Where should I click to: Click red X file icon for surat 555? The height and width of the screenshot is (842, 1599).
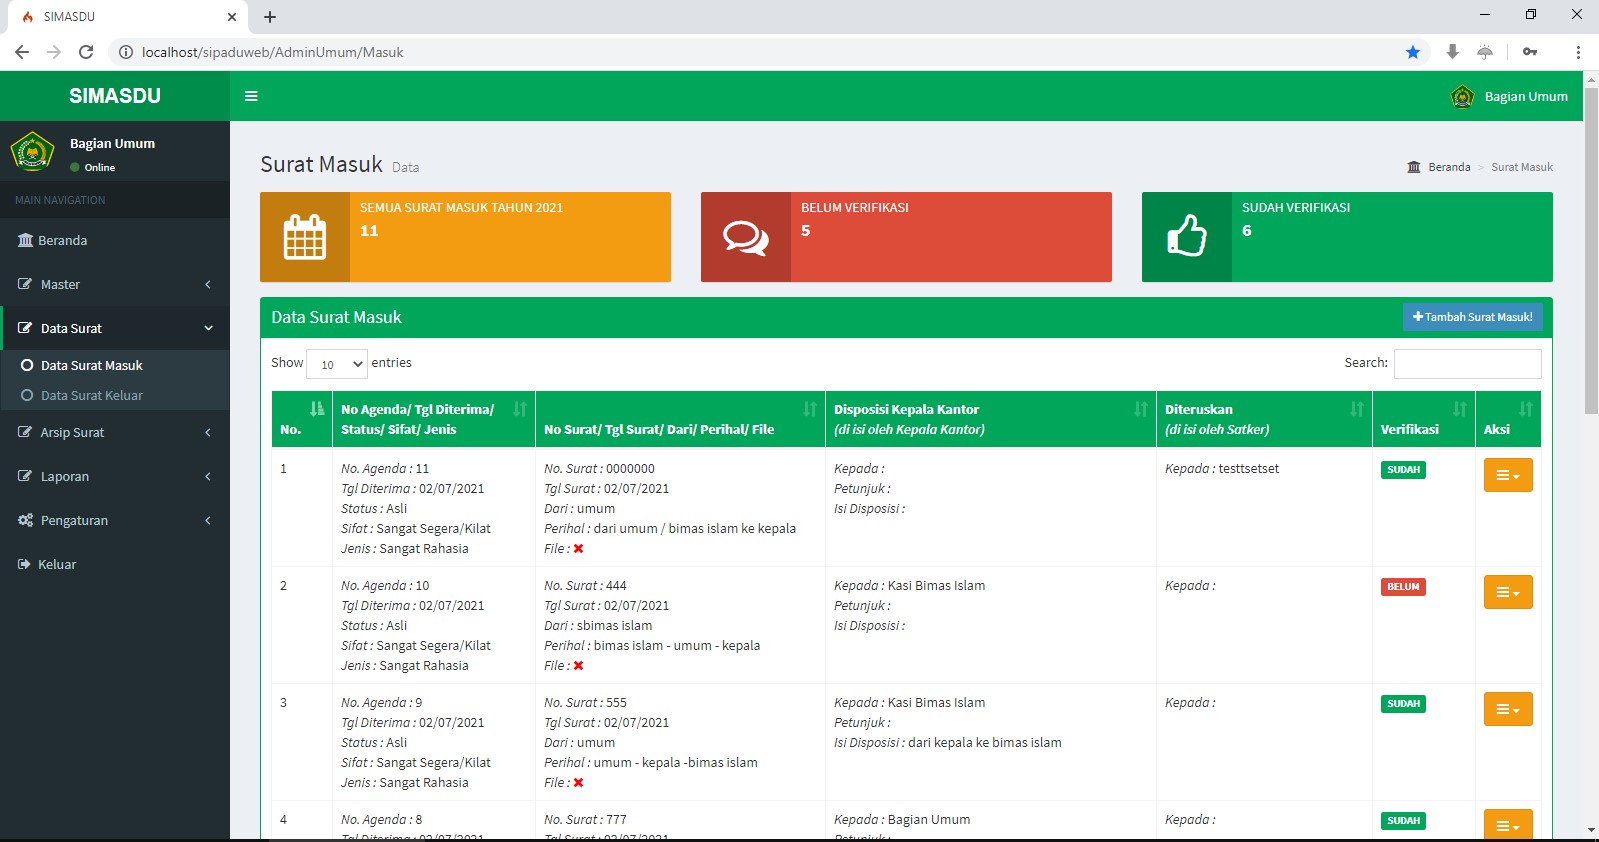(x=578, y=782)
